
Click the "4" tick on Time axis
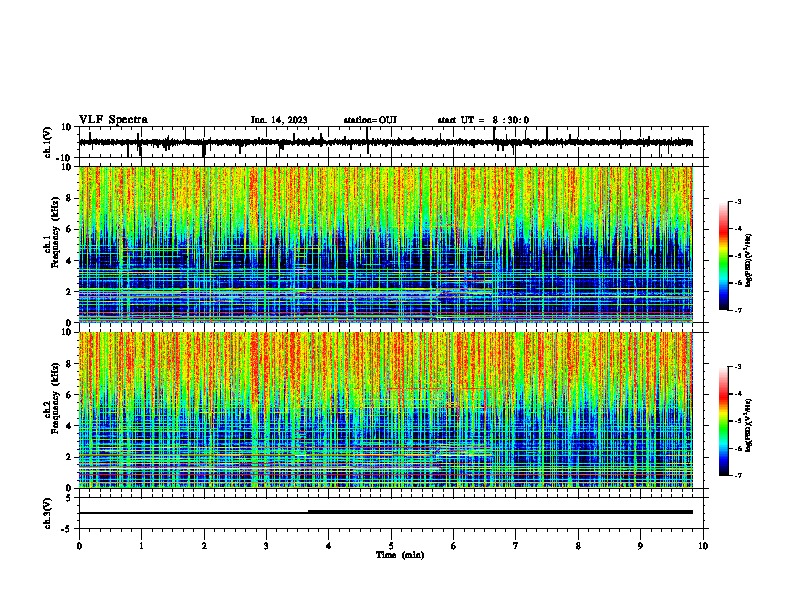pos(329,546)
